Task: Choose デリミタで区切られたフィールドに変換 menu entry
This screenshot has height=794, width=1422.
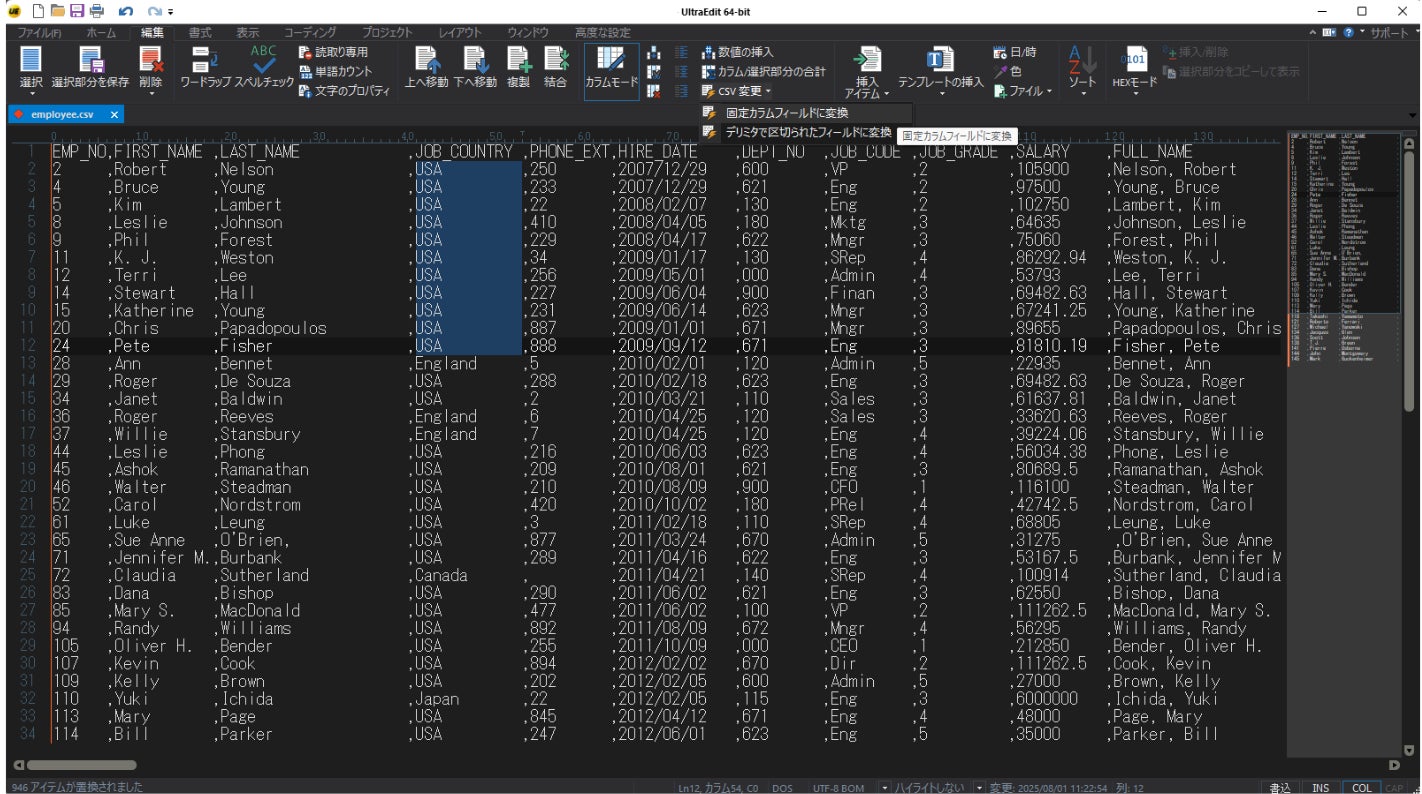Action: pyautogui.click(x=806, y=132)
